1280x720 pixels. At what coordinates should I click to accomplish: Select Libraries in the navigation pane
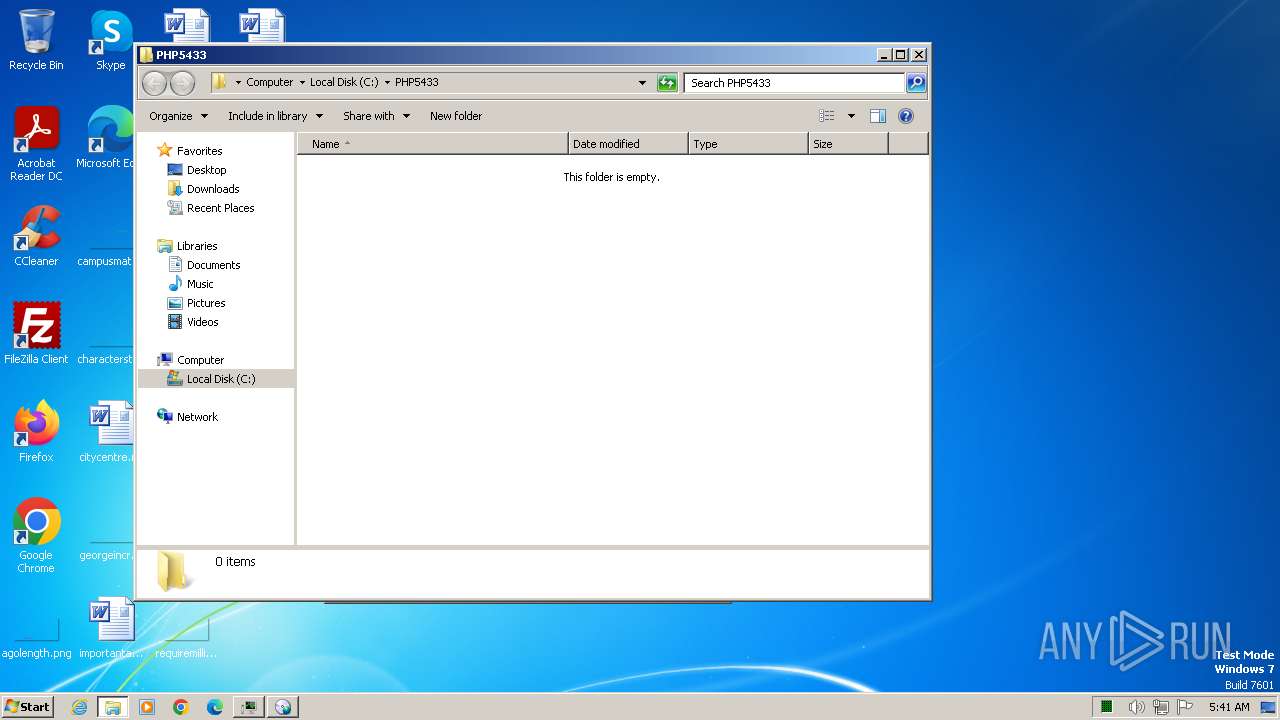(x=197, y=246)
